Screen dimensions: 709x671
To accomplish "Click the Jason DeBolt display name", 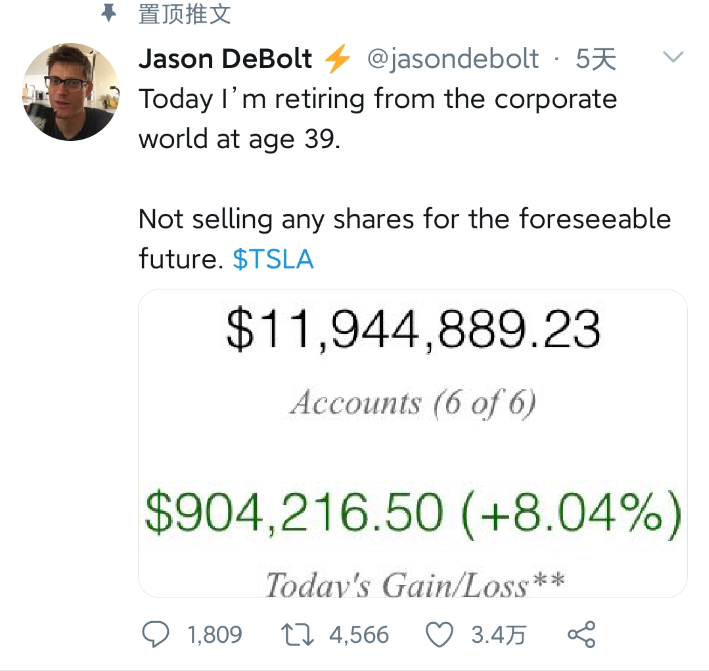I will [227, 59].
